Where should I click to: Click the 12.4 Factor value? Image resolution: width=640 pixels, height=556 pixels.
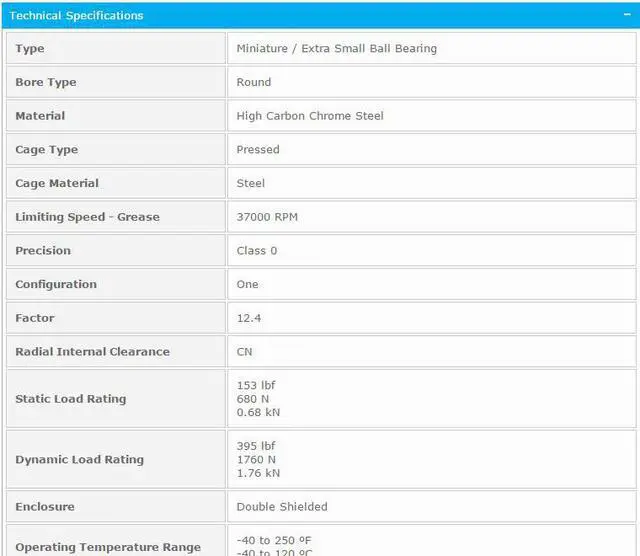[249, 318]
